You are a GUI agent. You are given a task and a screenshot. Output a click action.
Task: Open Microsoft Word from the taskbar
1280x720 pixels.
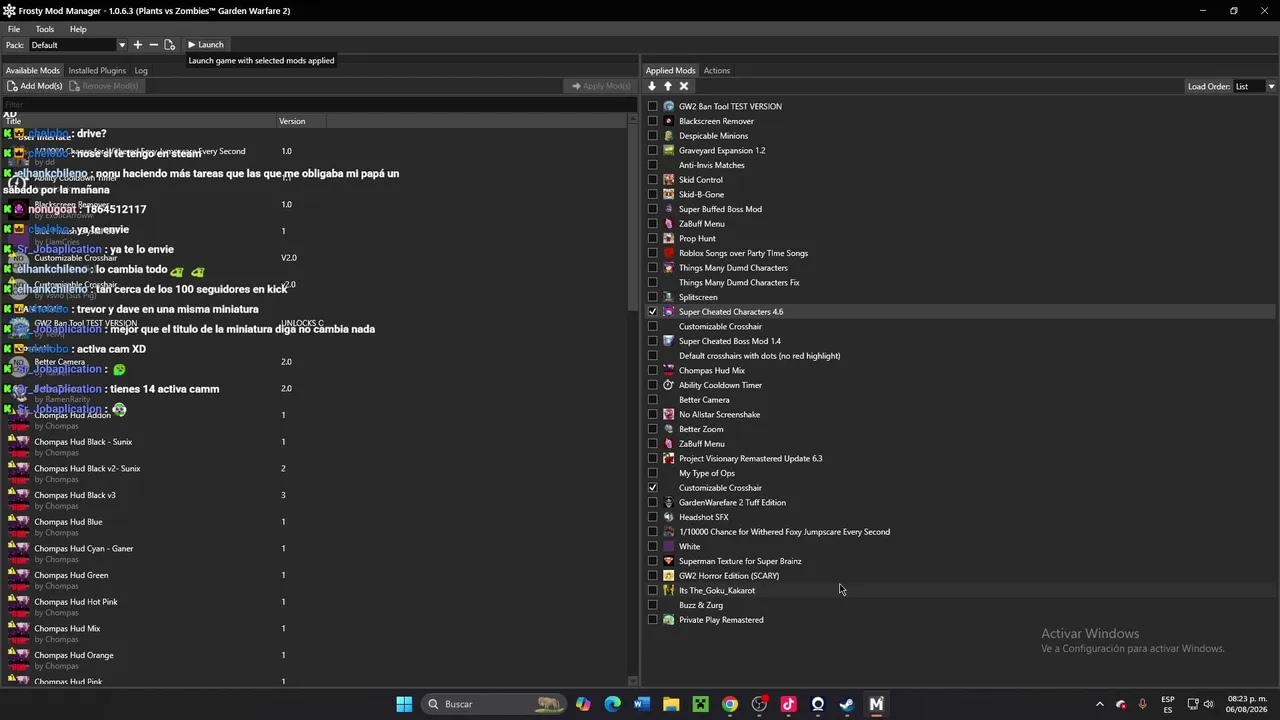point(642,704)
